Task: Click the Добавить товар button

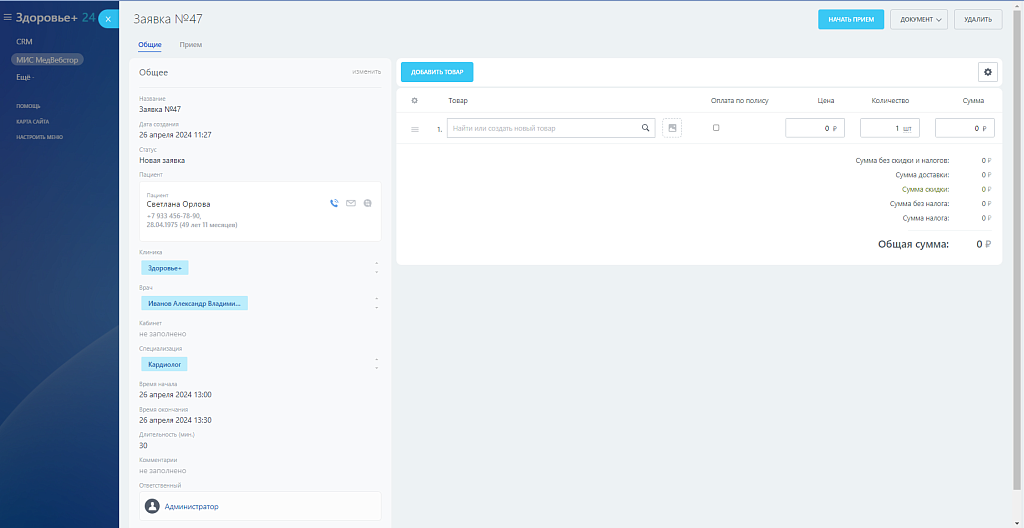Action: point(437,72)
